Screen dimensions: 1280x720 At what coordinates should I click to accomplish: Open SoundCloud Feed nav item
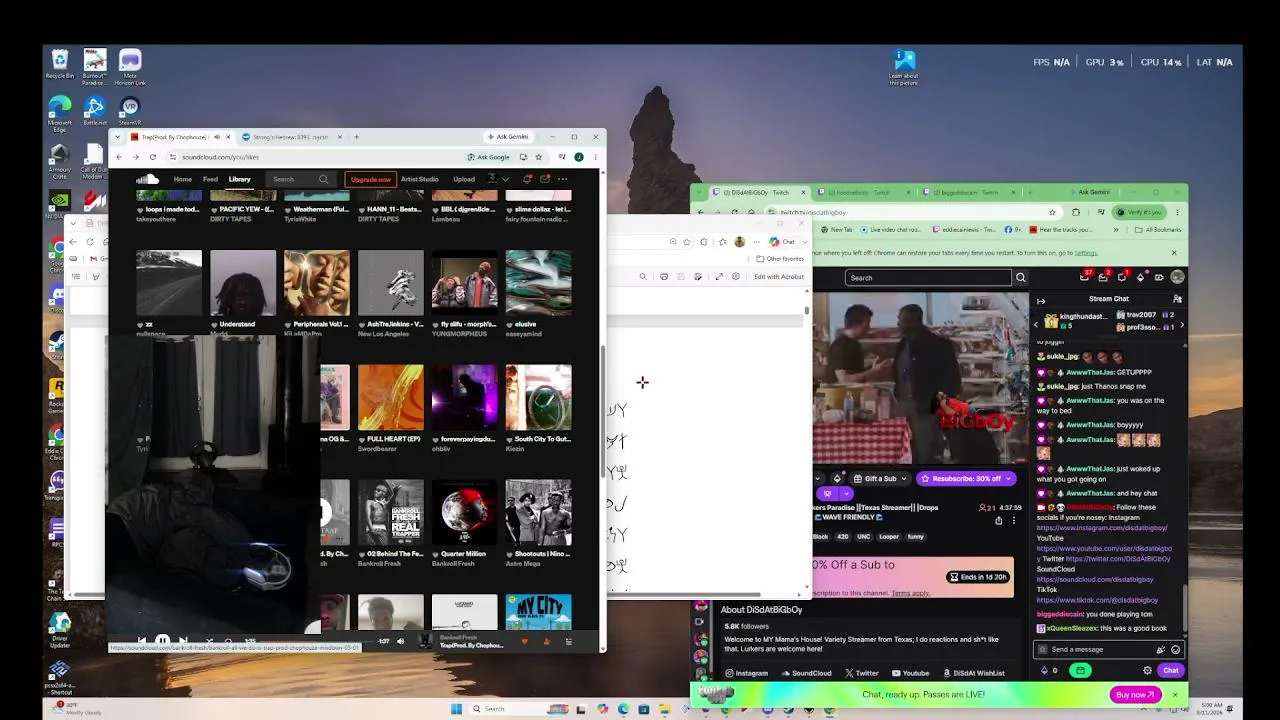(x=210, y=180)
